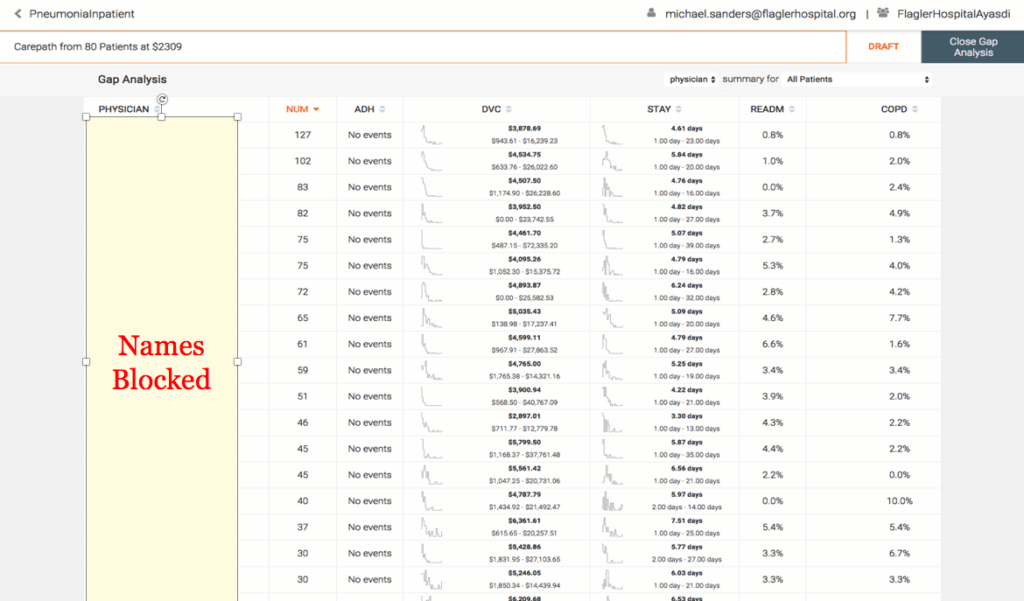The image size is (1024, 601).
Task: Open the FlaglerHospitalAyasdi group link
Action: tap(953, 14)
